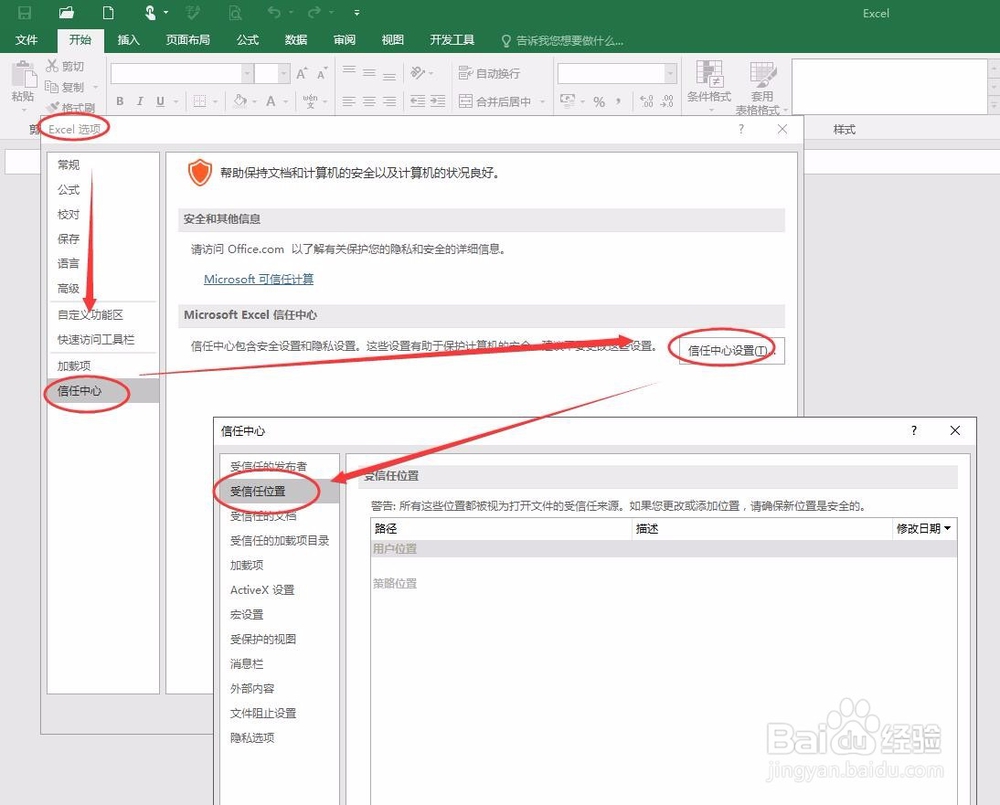Click the 信任中心设置 button
Screen dimensions: 1000x805
click(732, 351)
